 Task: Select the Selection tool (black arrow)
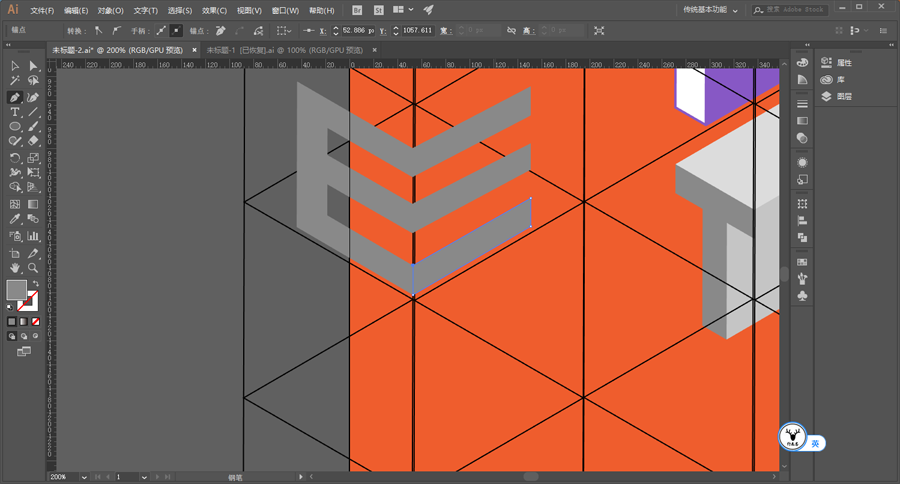(x=15, y=66)
